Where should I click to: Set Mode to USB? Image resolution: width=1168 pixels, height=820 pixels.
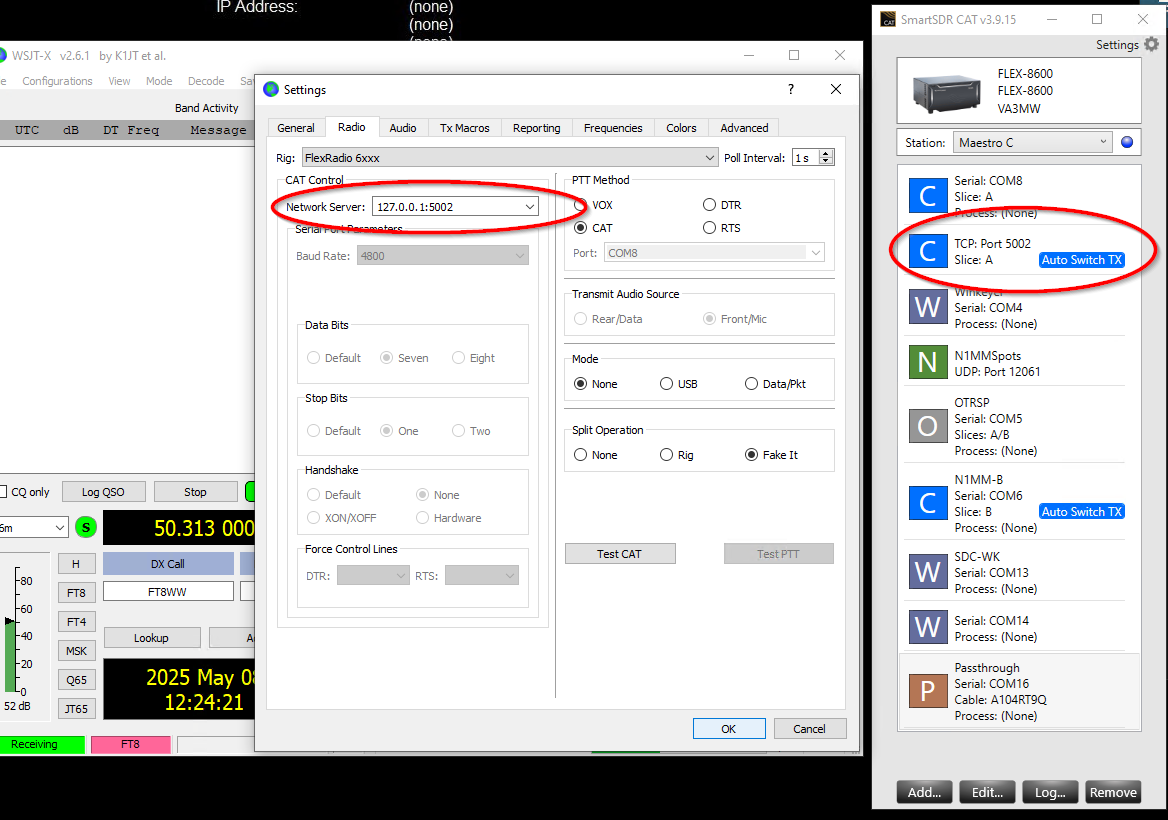667,384
